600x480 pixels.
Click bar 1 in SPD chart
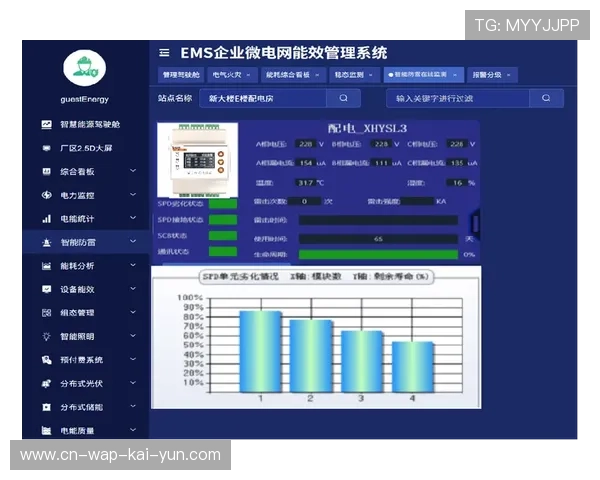(261, 352)
